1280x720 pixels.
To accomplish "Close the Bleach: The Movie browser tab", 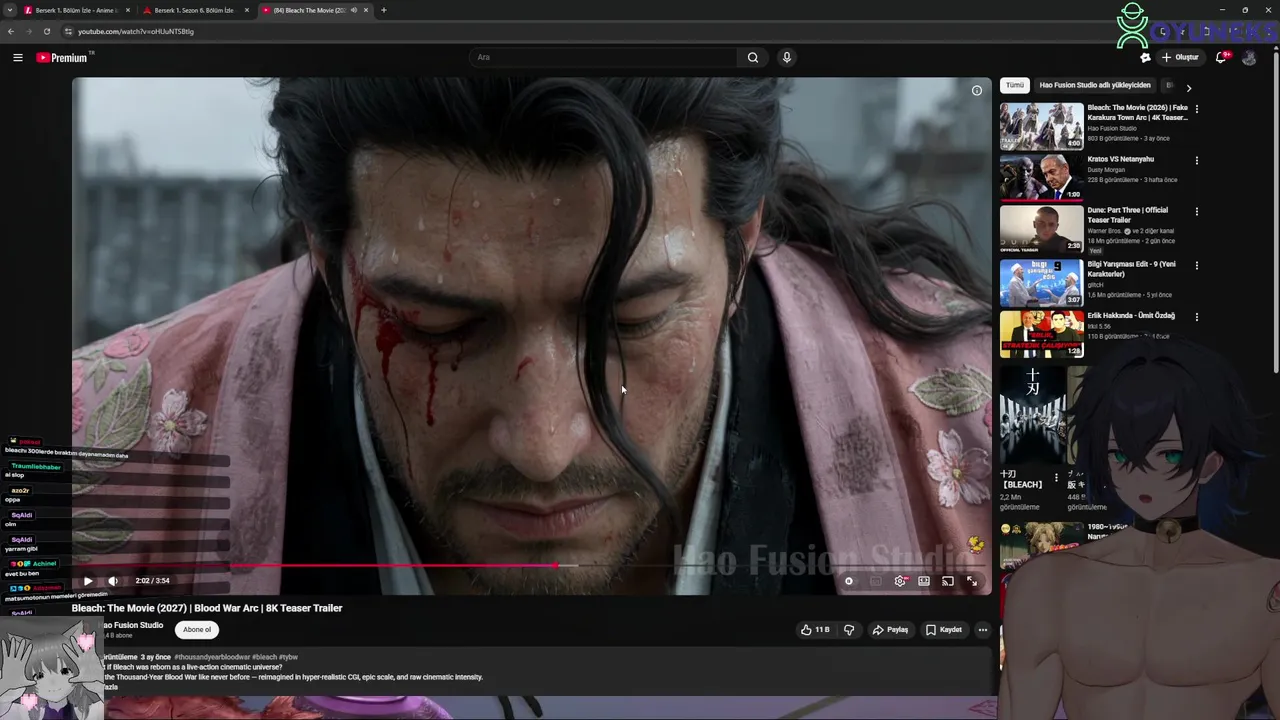I will point(366,10).
